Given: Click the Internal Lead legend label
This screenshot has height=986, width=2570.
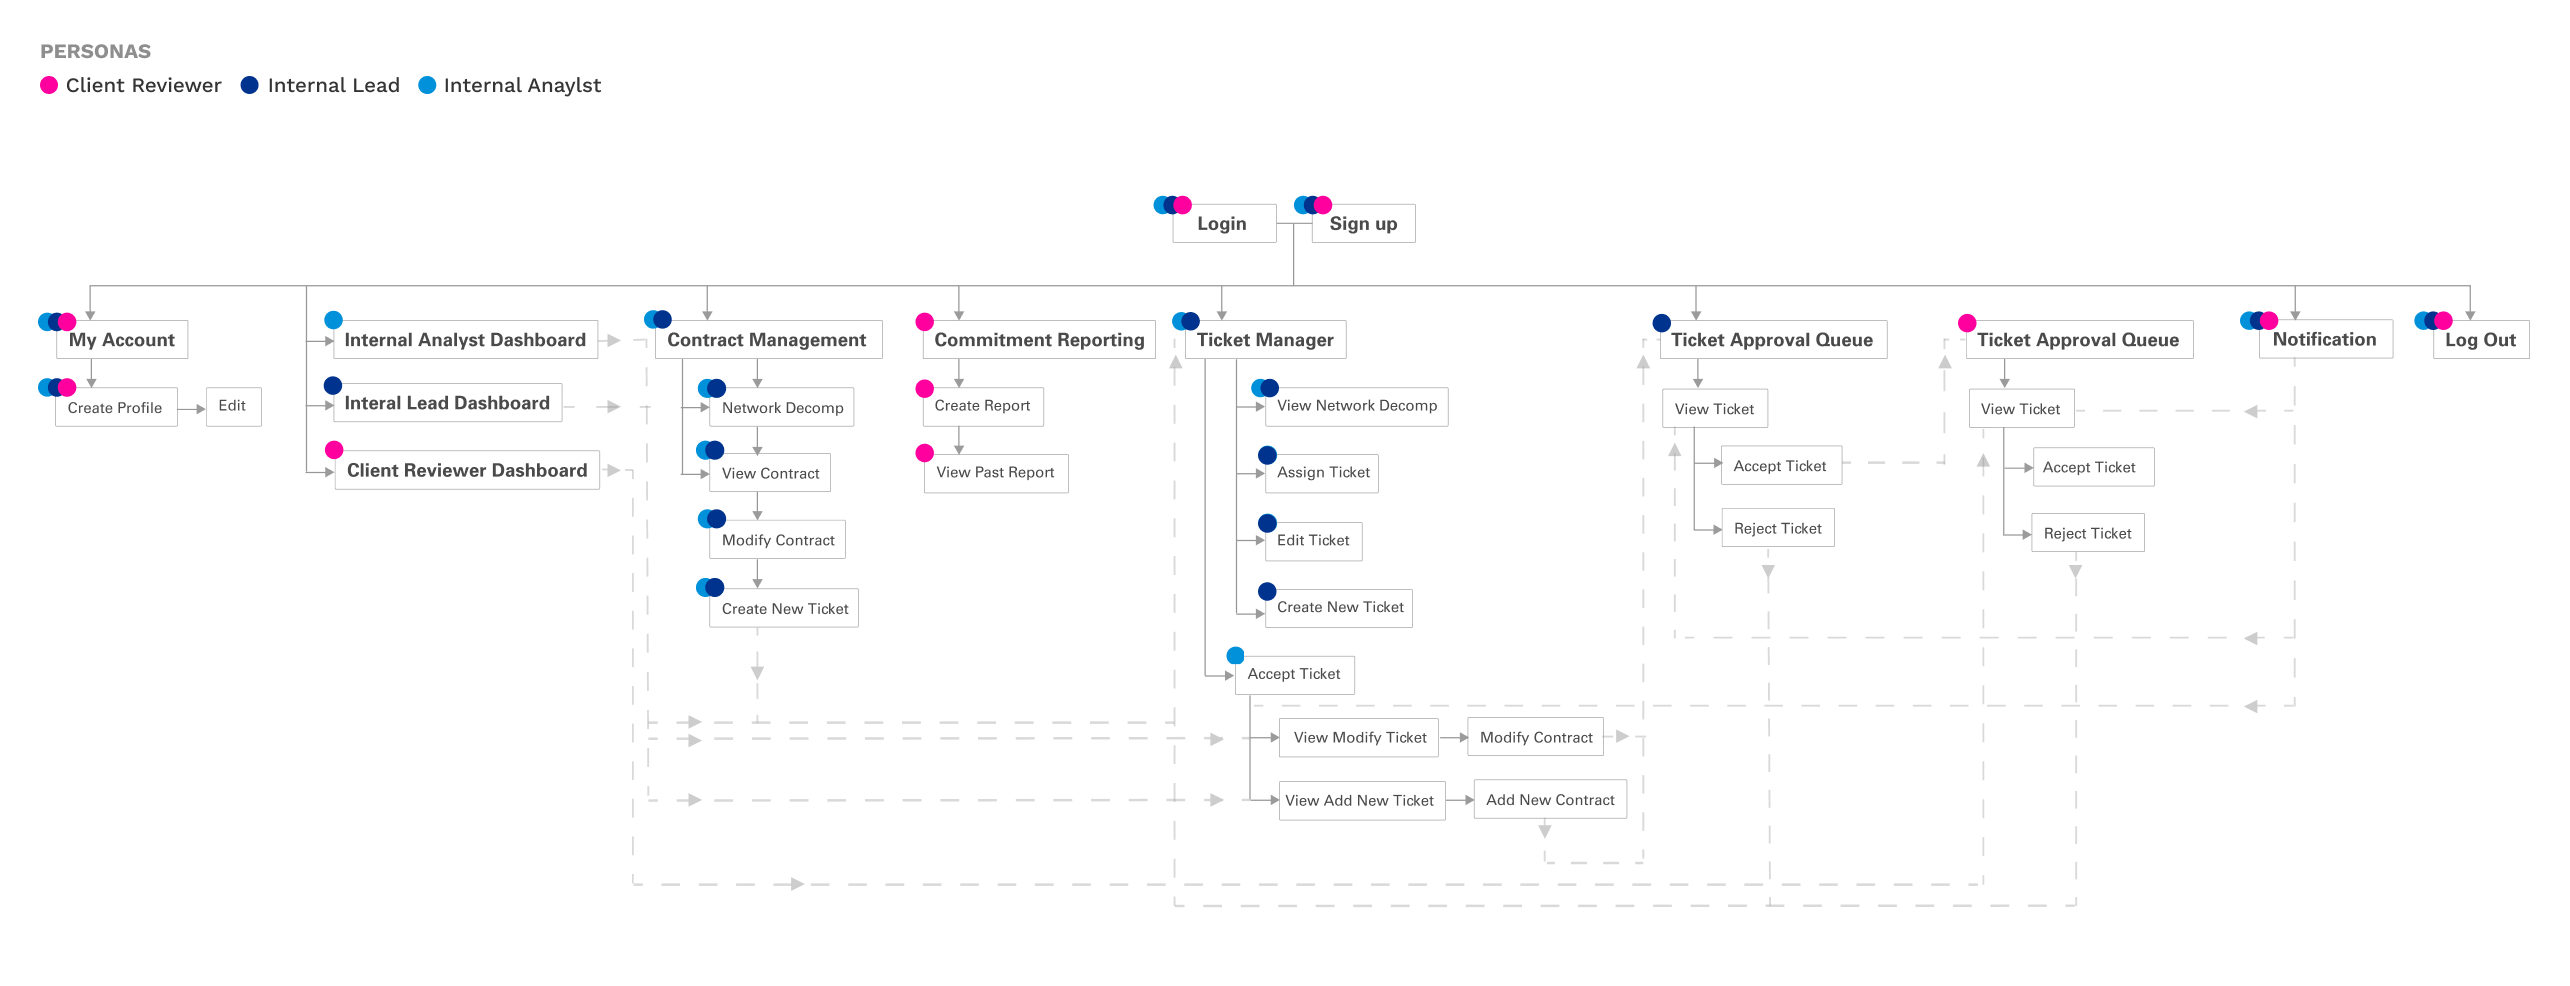Looking at the screenshot, I should tap(334, 85).
